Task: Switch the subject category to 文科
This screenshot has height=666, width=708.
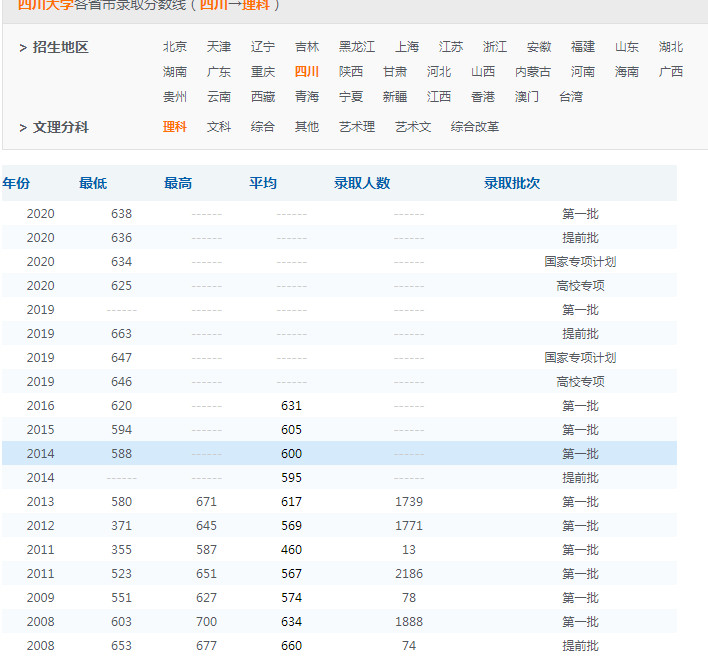Action: [x=219, y=127]
